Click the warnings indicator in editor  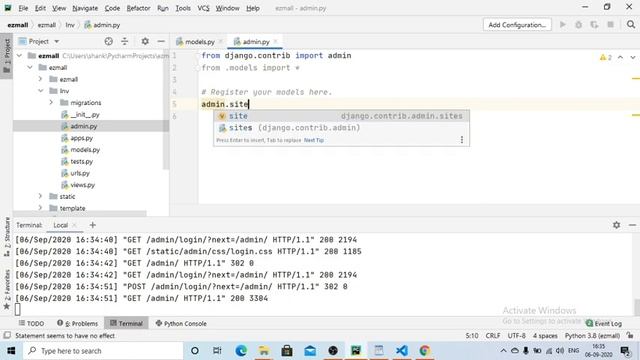(606, 57)
